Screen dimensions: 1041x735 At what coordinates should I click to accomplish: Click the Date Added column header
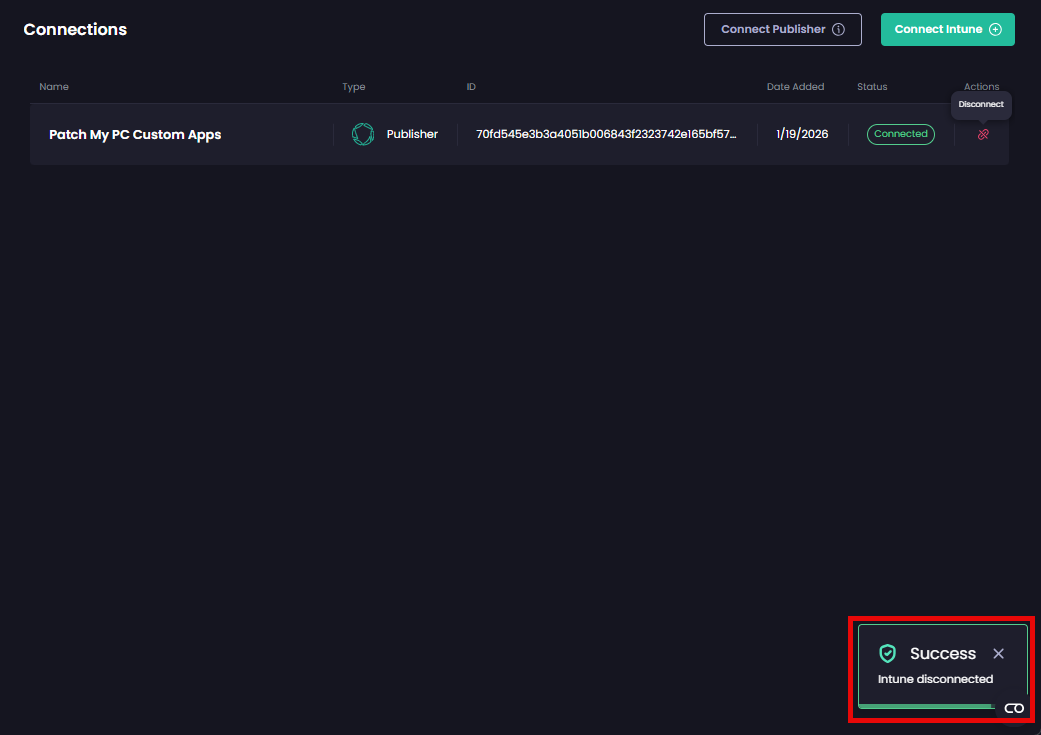[x=795, y=86]
